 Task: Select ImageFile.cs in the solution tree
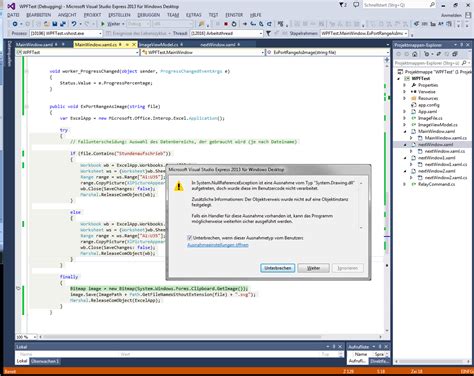430,118
